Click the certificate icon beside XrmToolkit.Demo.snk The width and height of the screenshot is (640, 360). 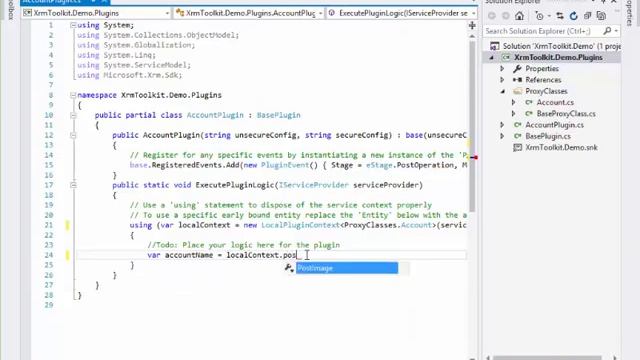click(518, 147)
